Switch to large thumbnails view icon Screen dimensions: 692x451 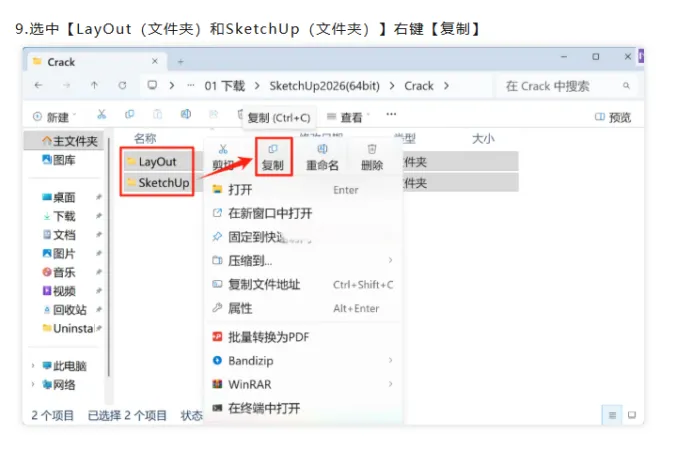632,415
